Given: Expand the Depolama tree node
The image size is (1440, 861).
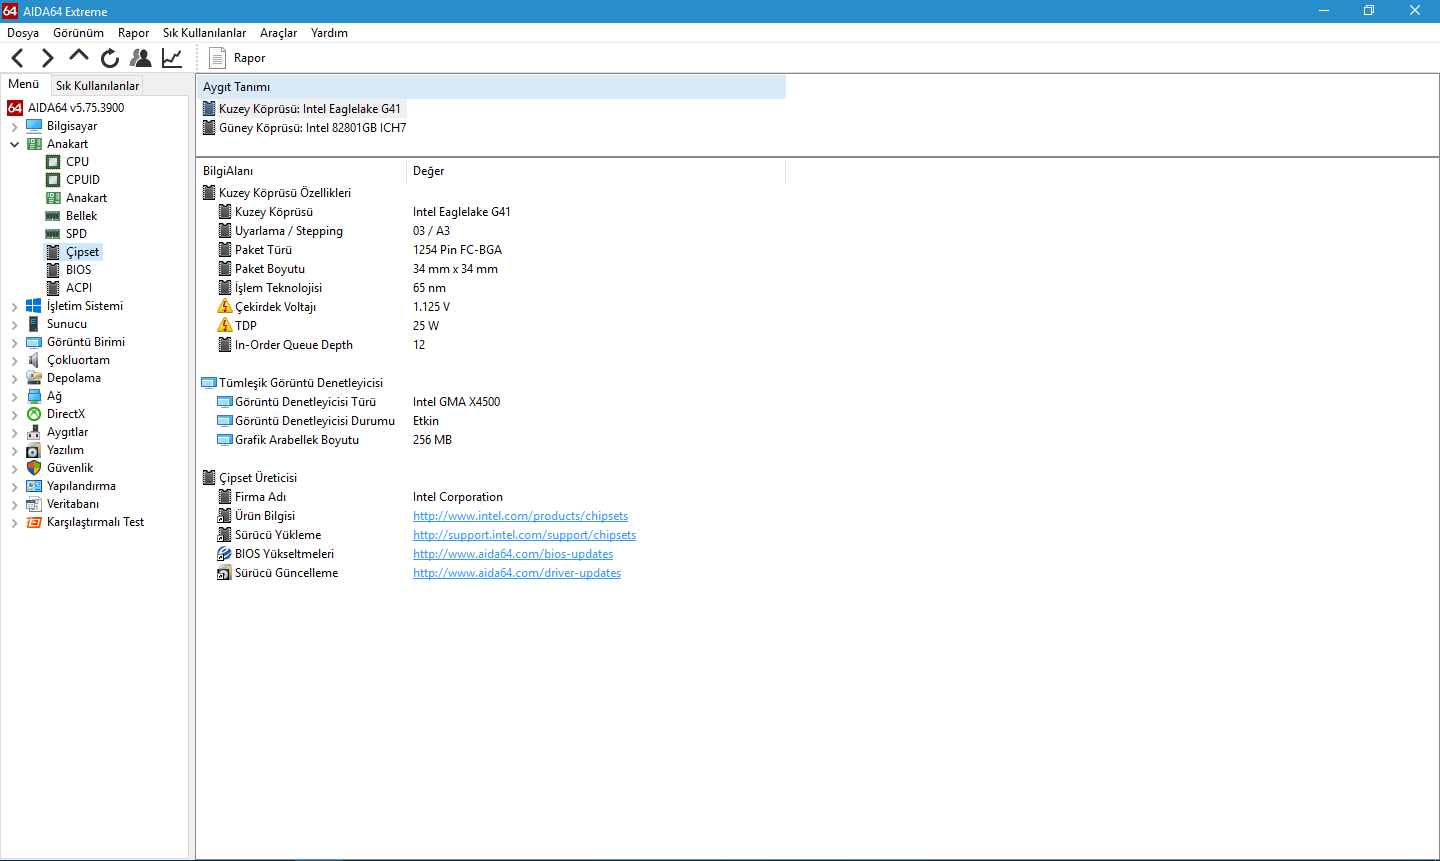Looking at the screenshot, I should point(14,379).
